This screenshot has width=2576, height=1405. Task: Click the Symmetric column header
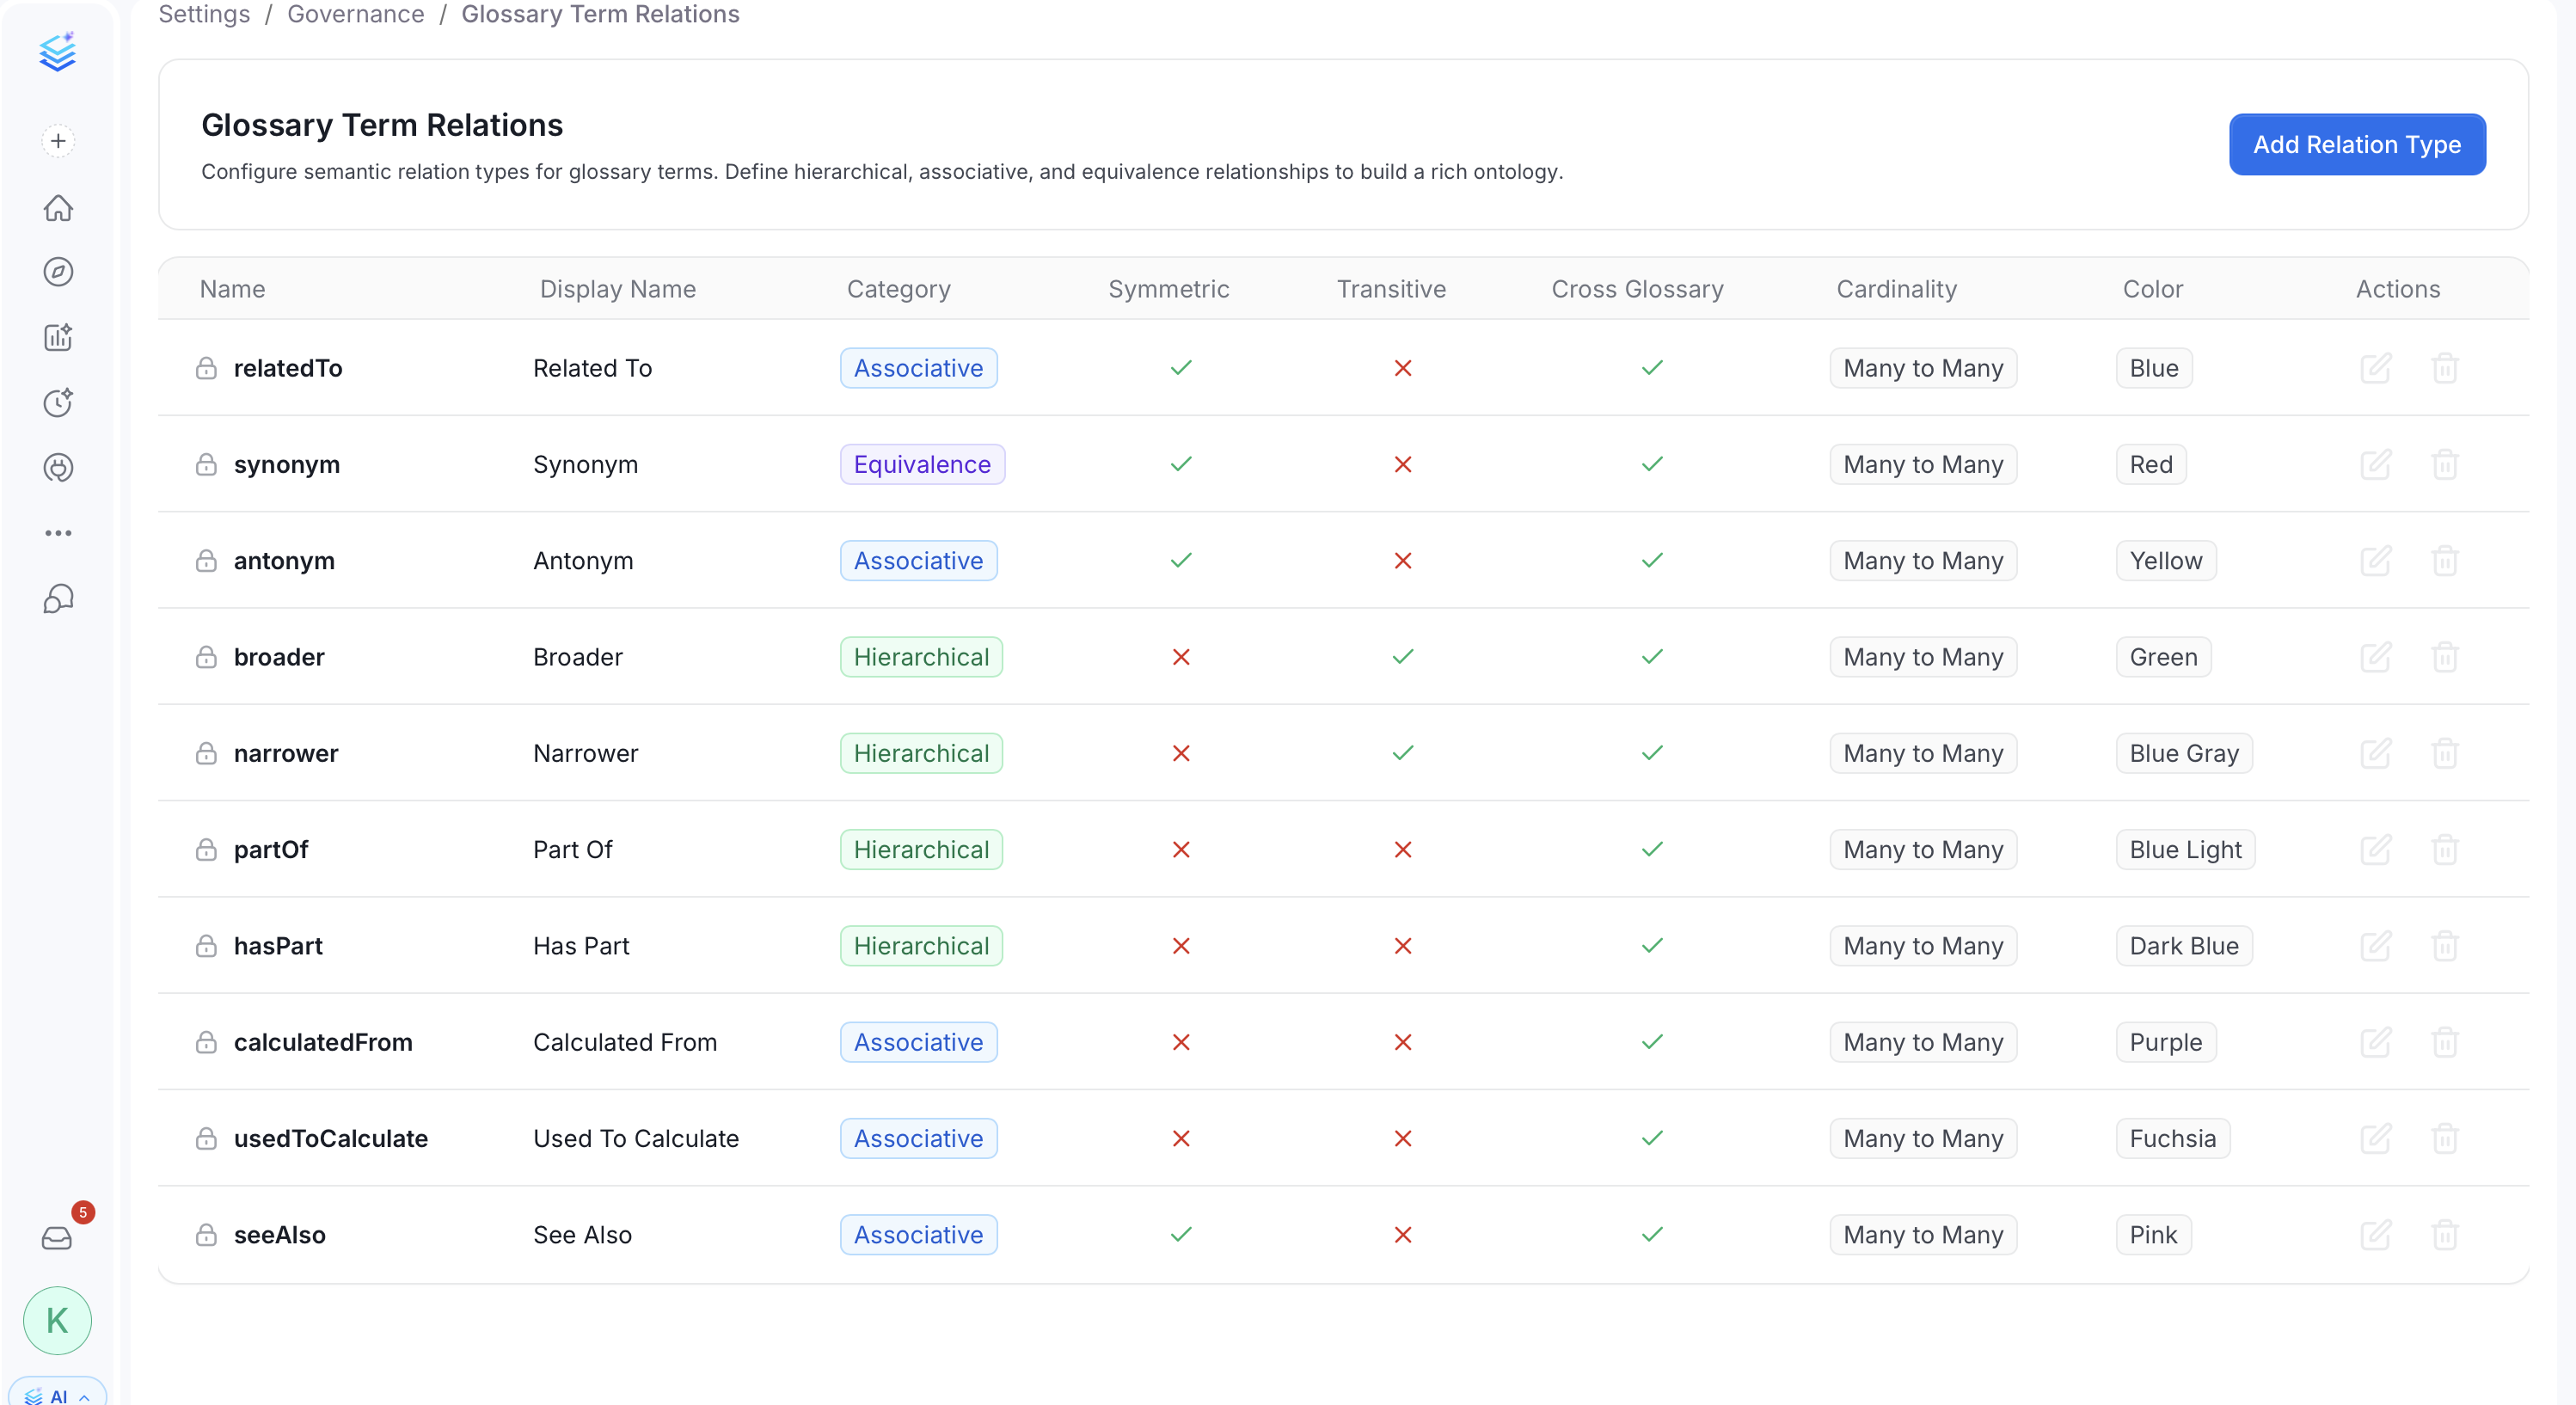tap(1168, 289)
